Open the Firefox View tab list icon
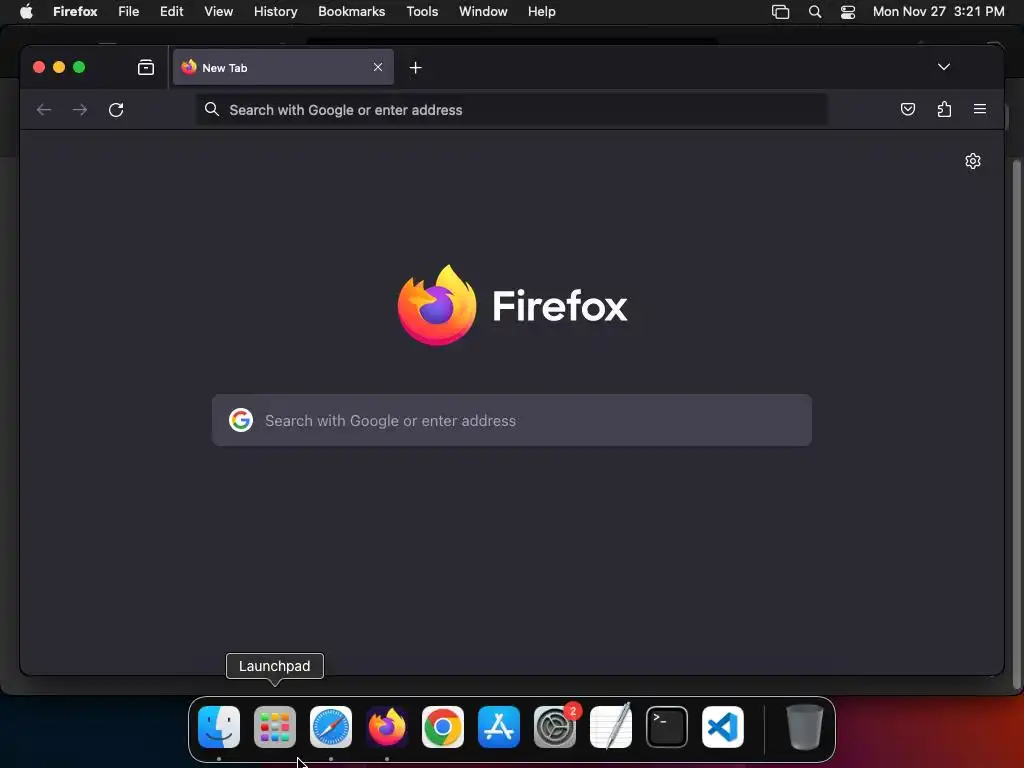Screen dimensions: 1024x768 tap(146, 67)
